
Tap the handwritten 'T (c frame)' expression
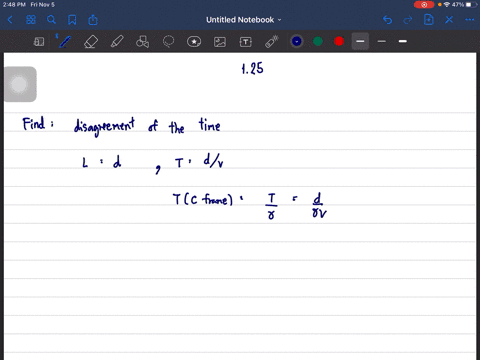point(203,199)
